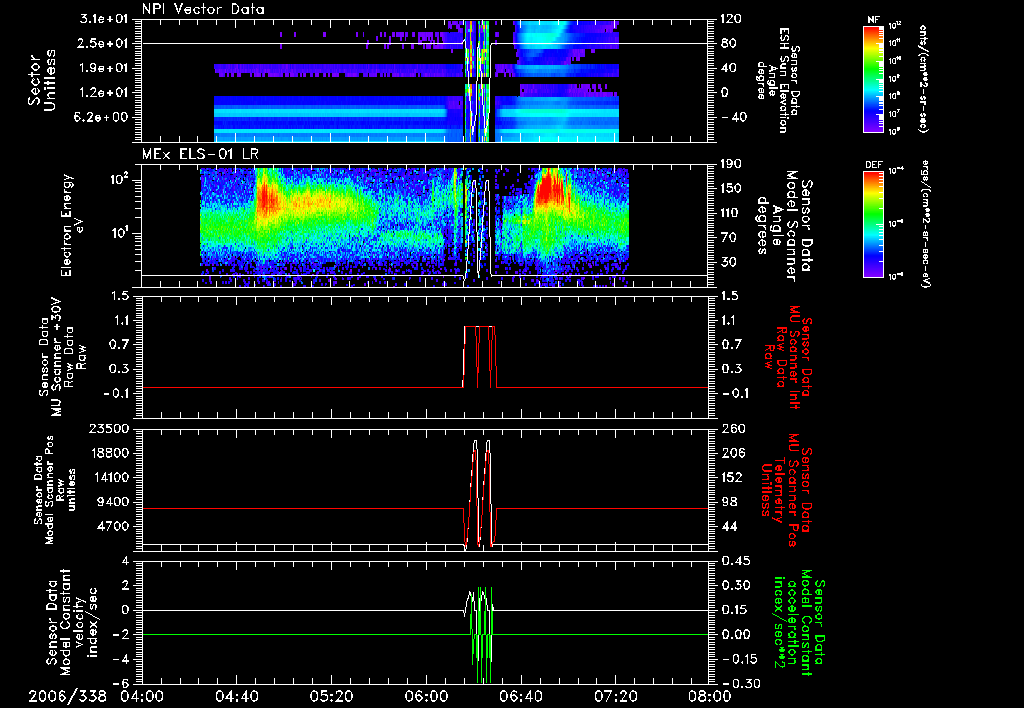Image resolution: width=1024 pixels, height=708 pixels.
Task: Click the ergs/(cm**2-sr-sec-eV) color bar unit
Action: click(925, 223)
